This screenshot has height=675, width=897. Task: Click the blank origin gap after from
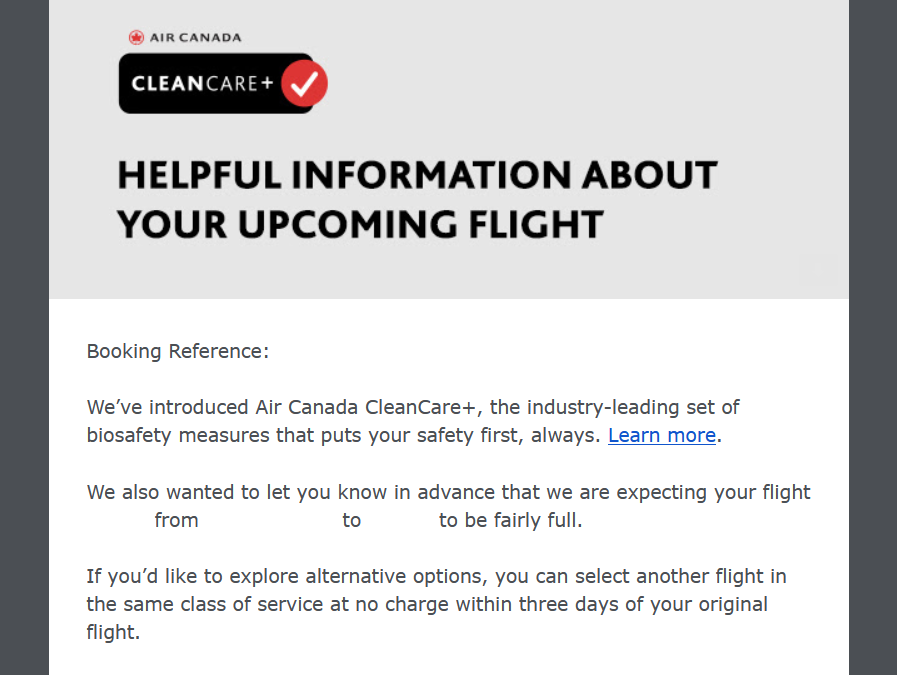coord(271,521)
